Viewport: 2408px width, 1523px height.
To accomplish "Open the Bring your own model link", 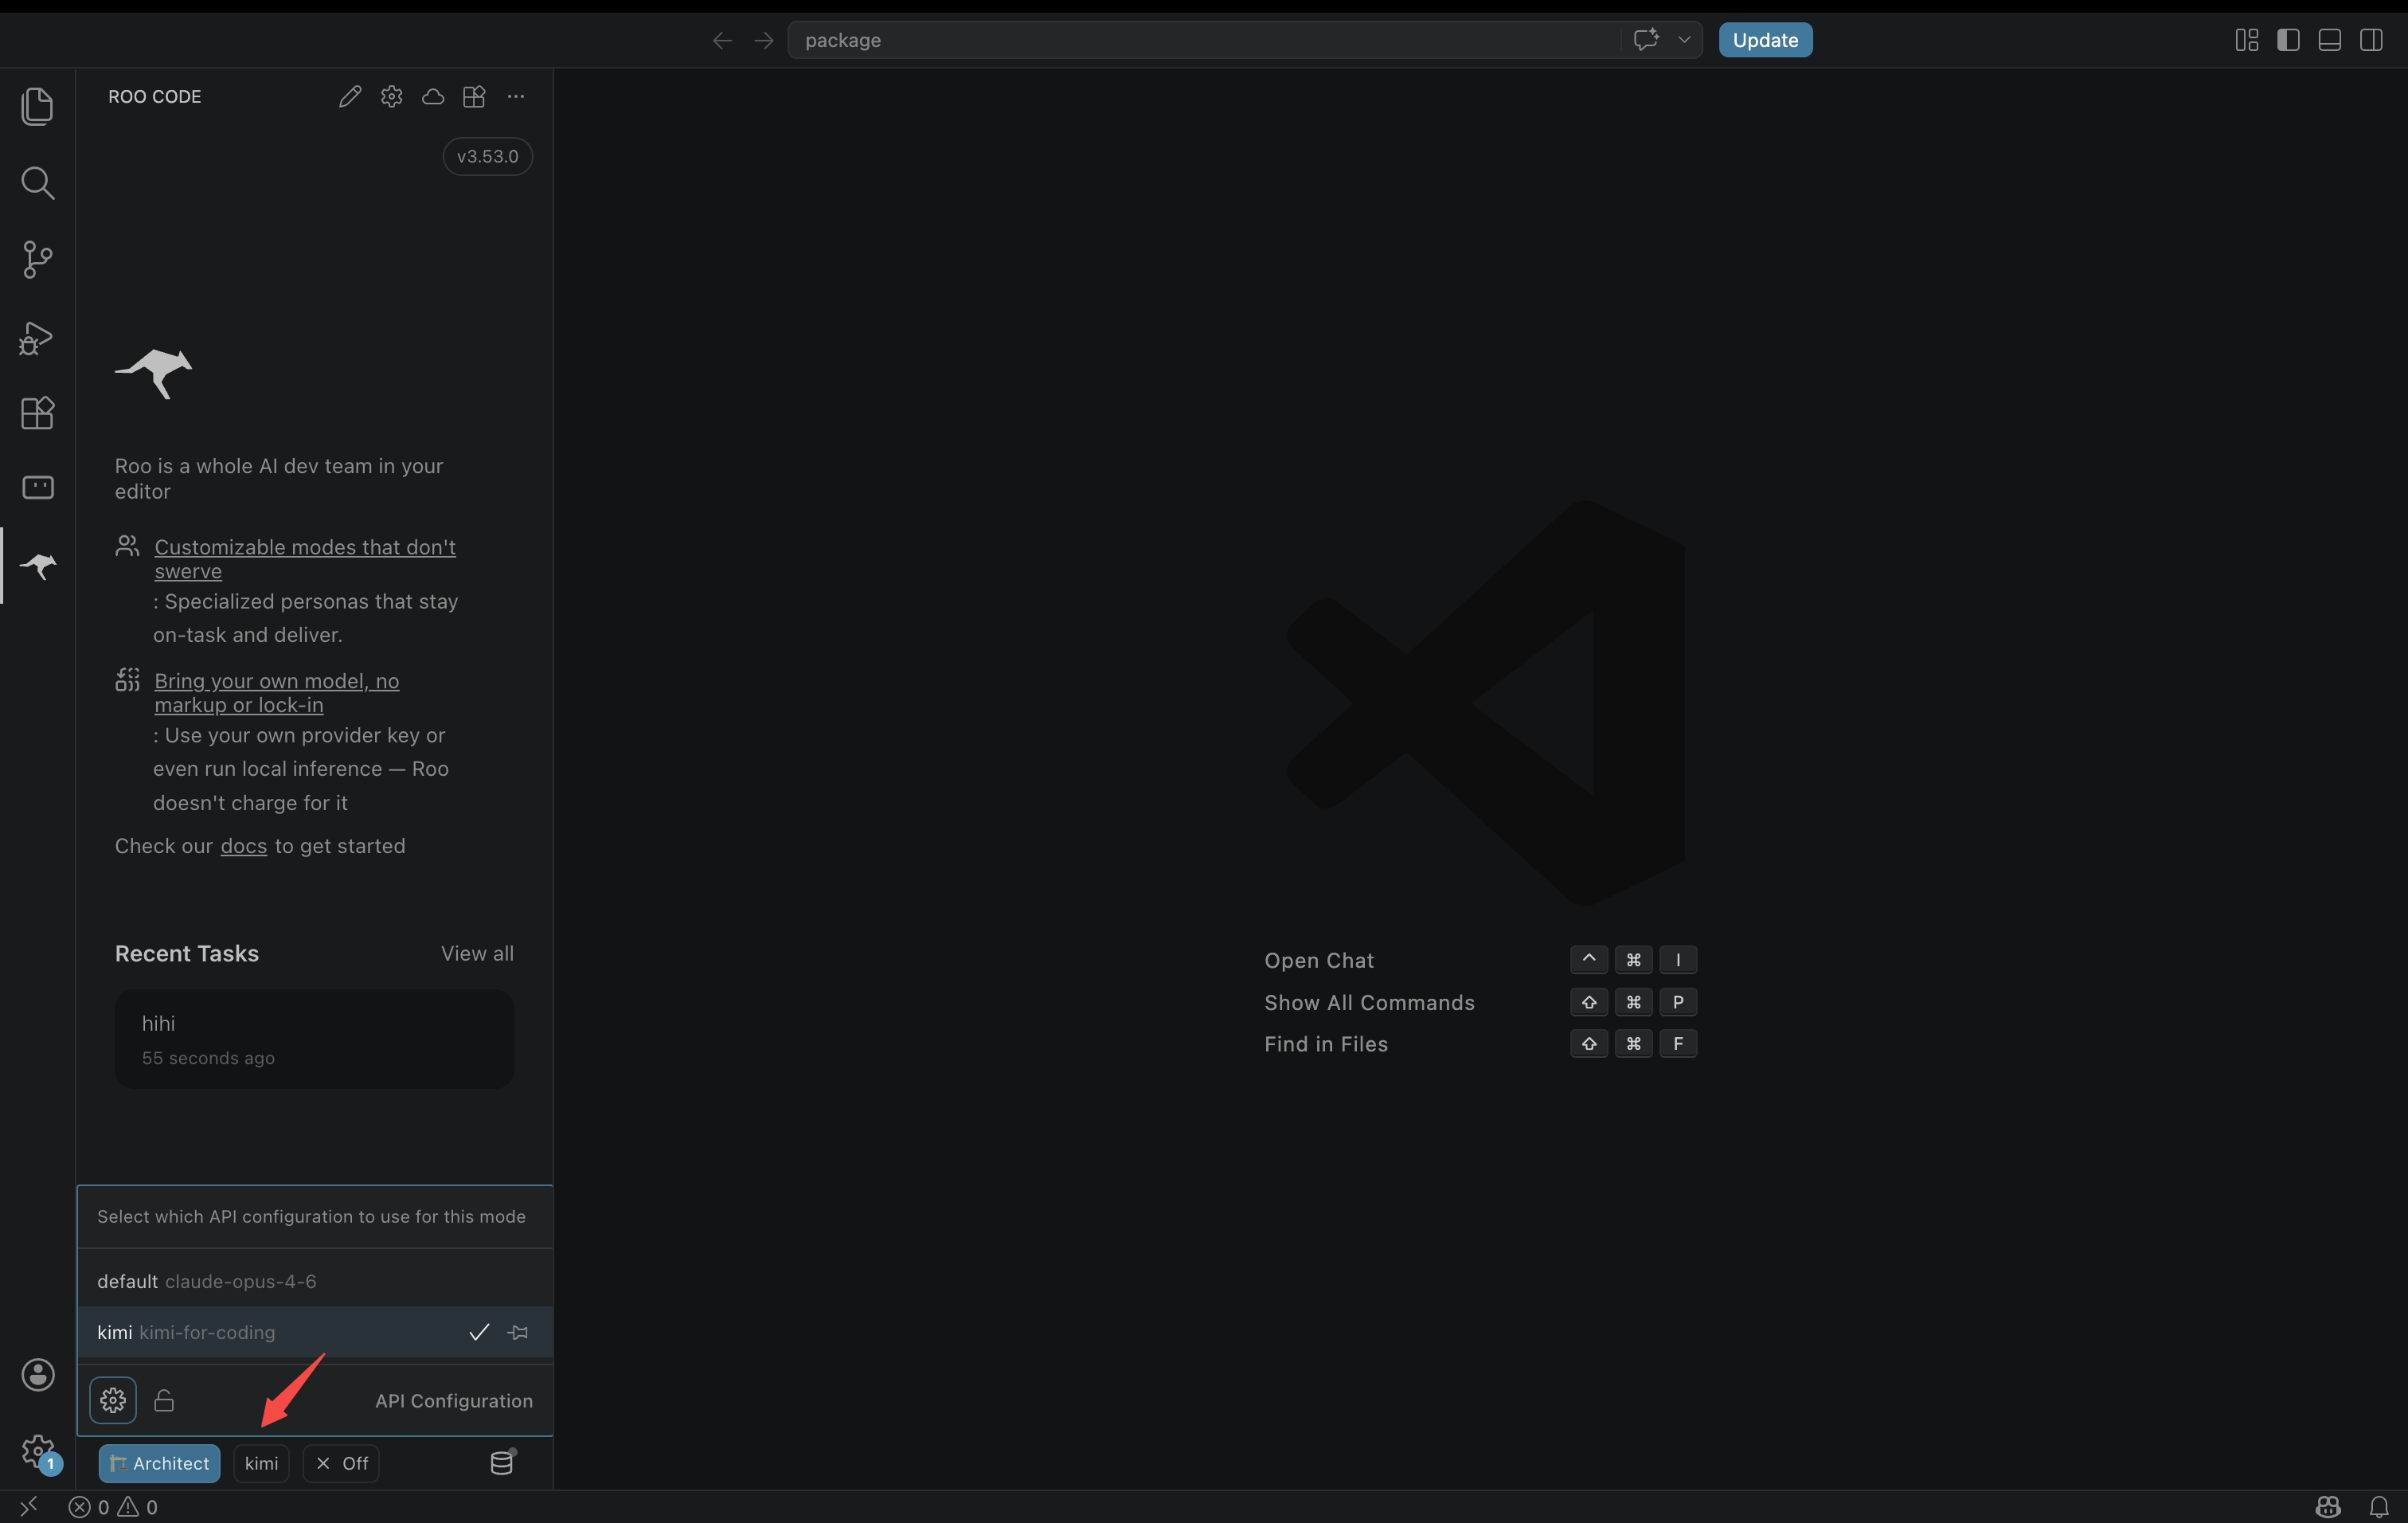I will tap(277, 693).
